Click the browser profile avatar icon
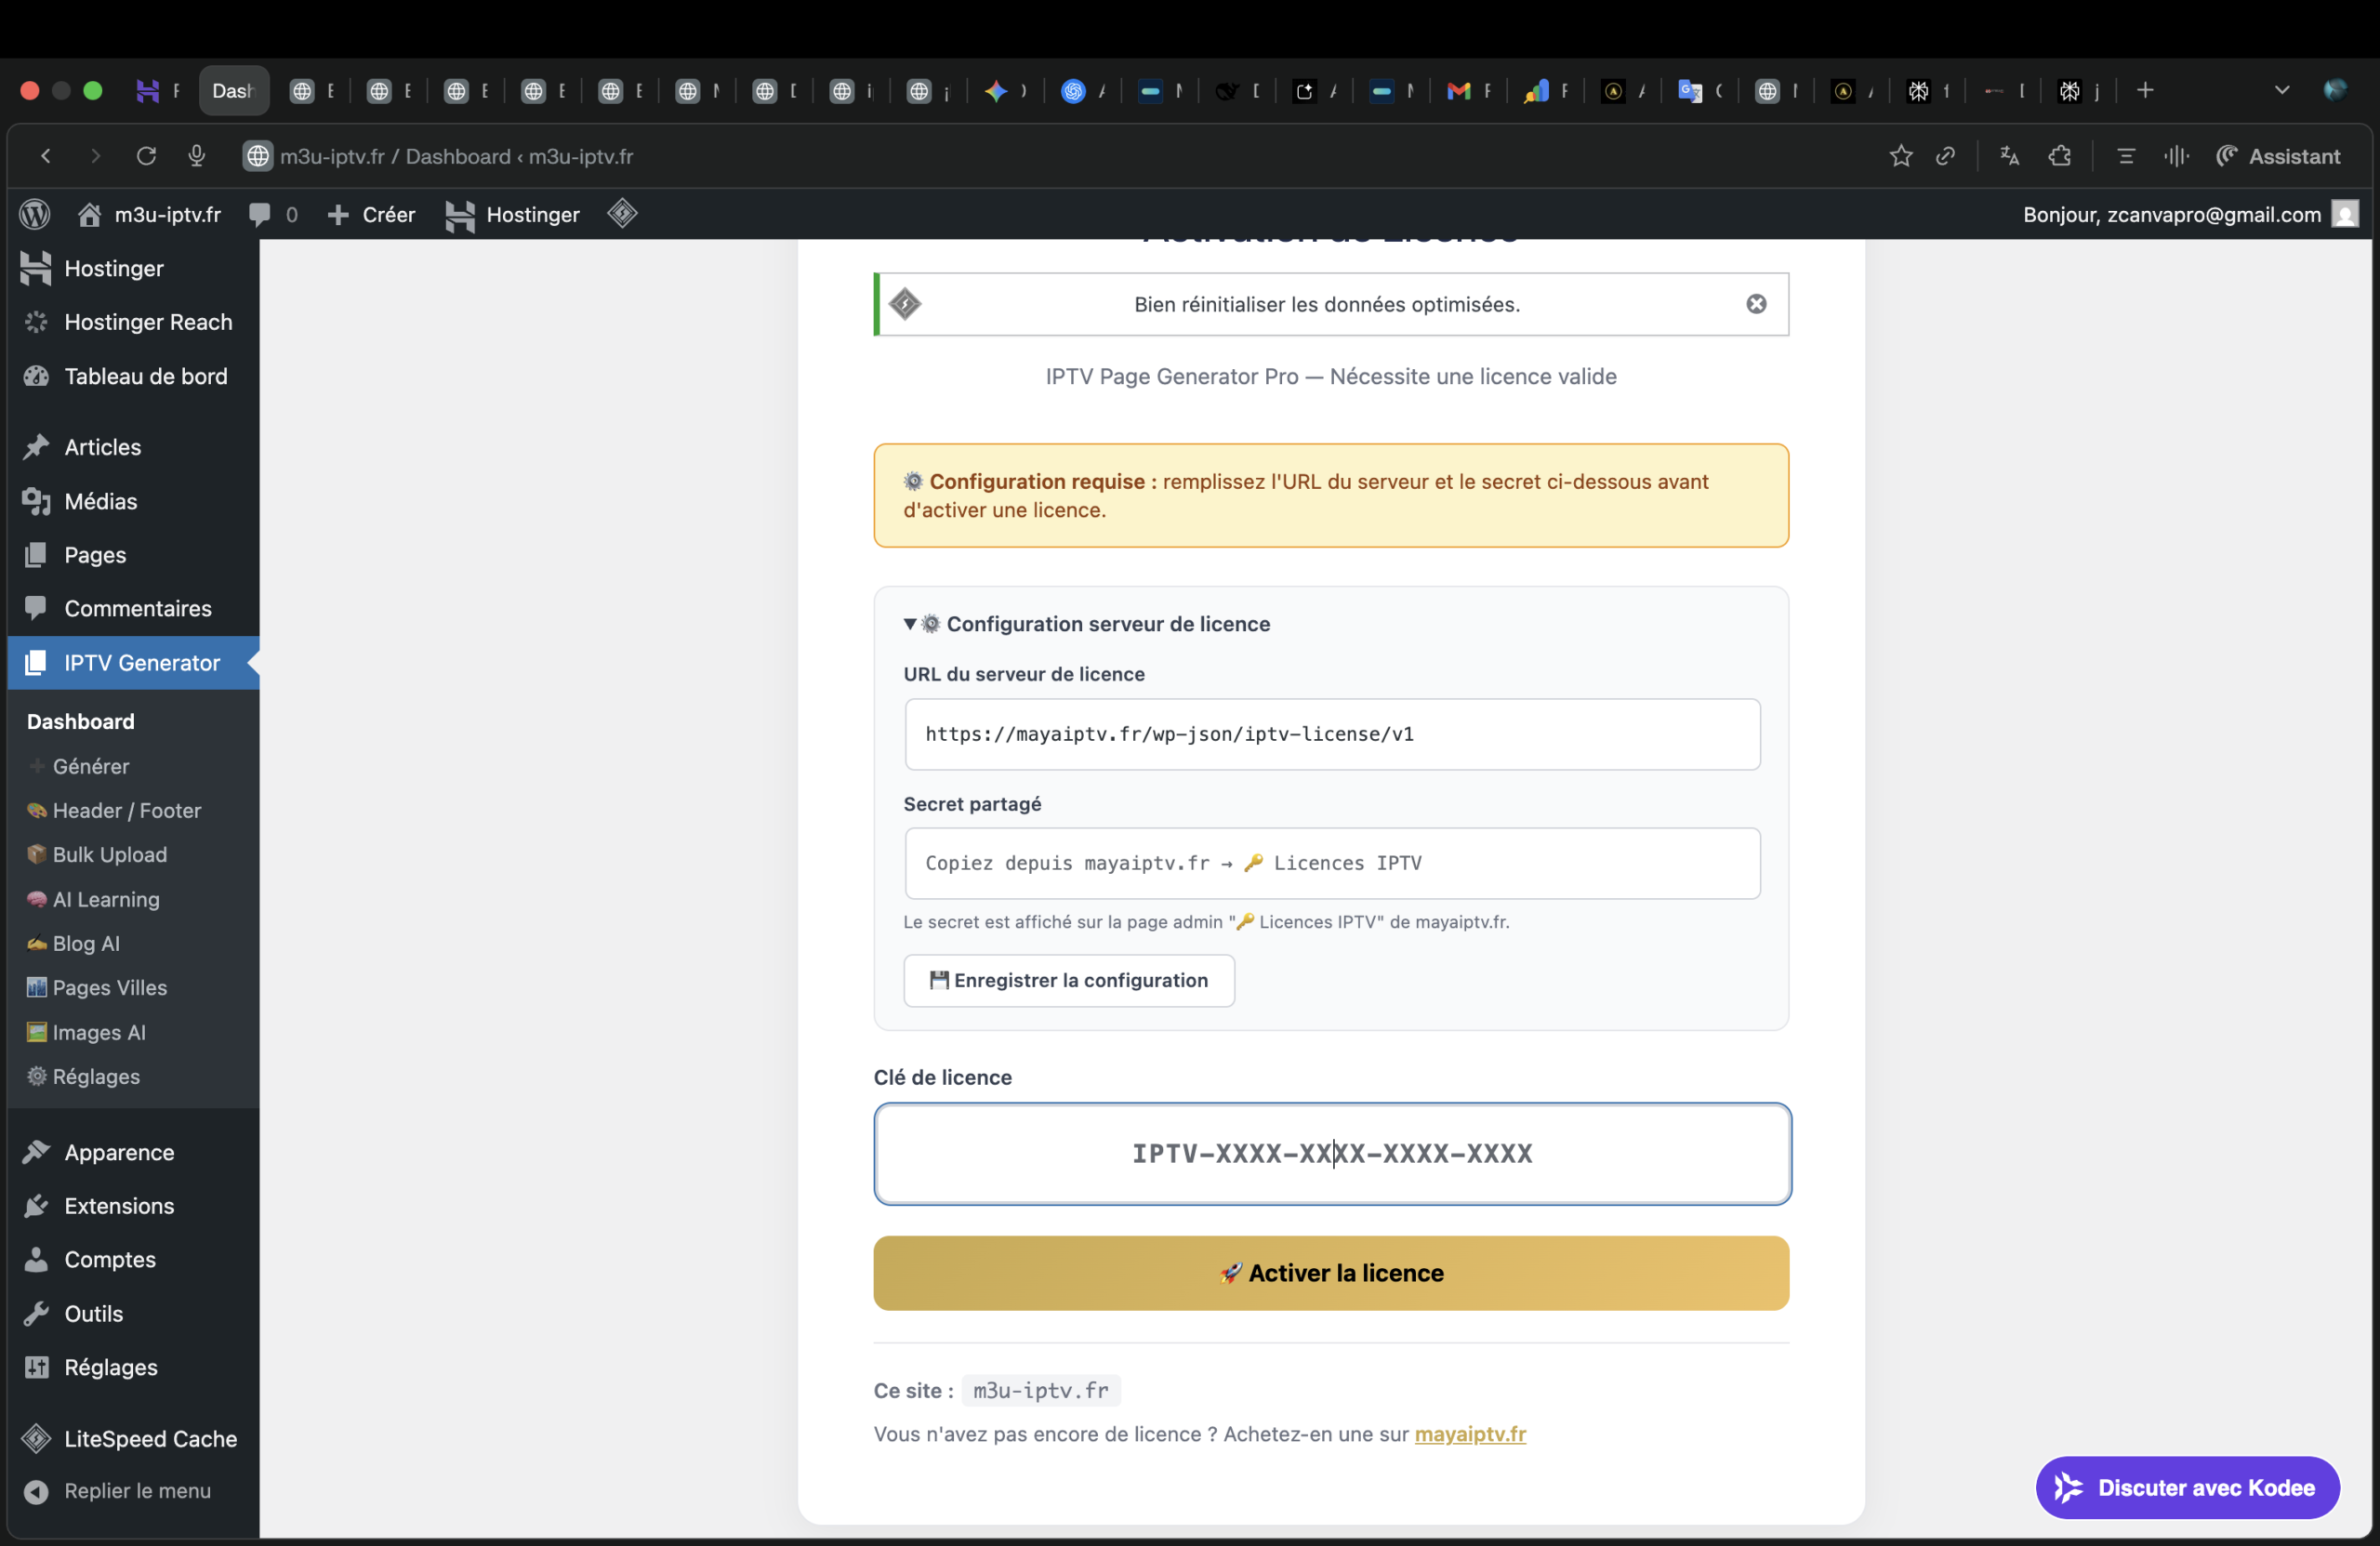Image resolution: width=2380 pixels, height=1546 pixels. pos(2335,91)
